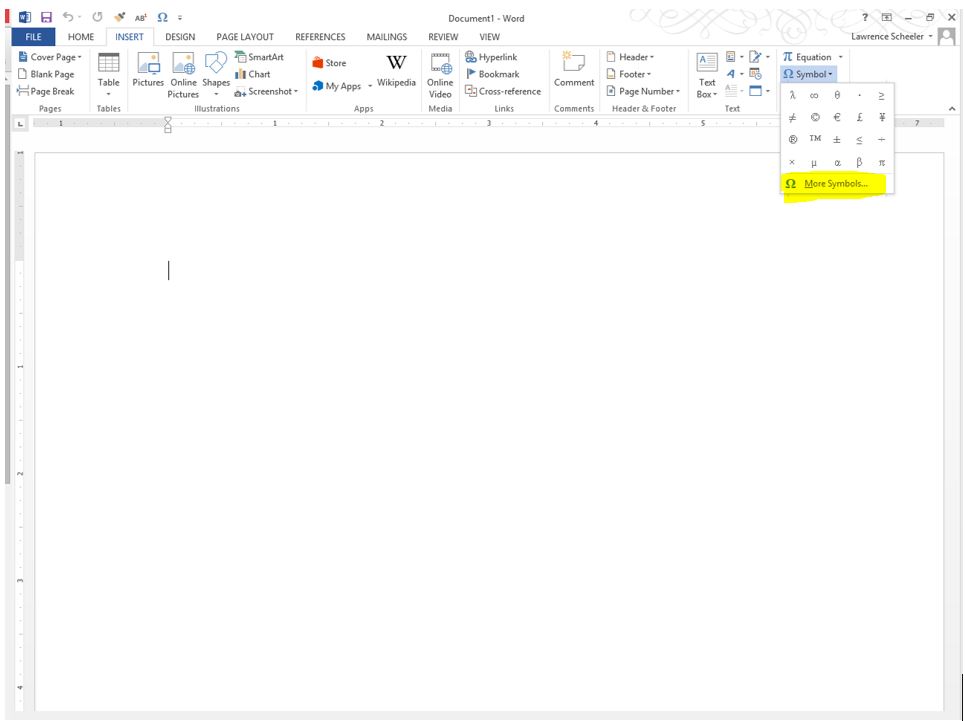Image resolution: width=965 pixels, height=721 pixels.
Task: Collapse the ribbon with the chevron
Action: pos(951,107)
